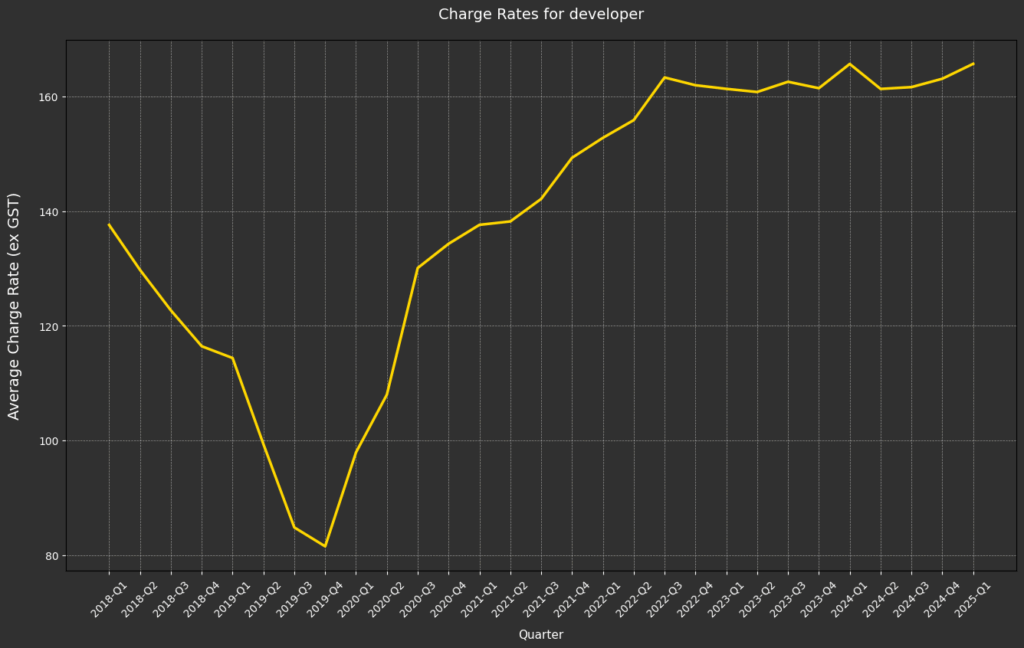Click the line's 2024-Q1 peak data point

click(x=850, y=63)
